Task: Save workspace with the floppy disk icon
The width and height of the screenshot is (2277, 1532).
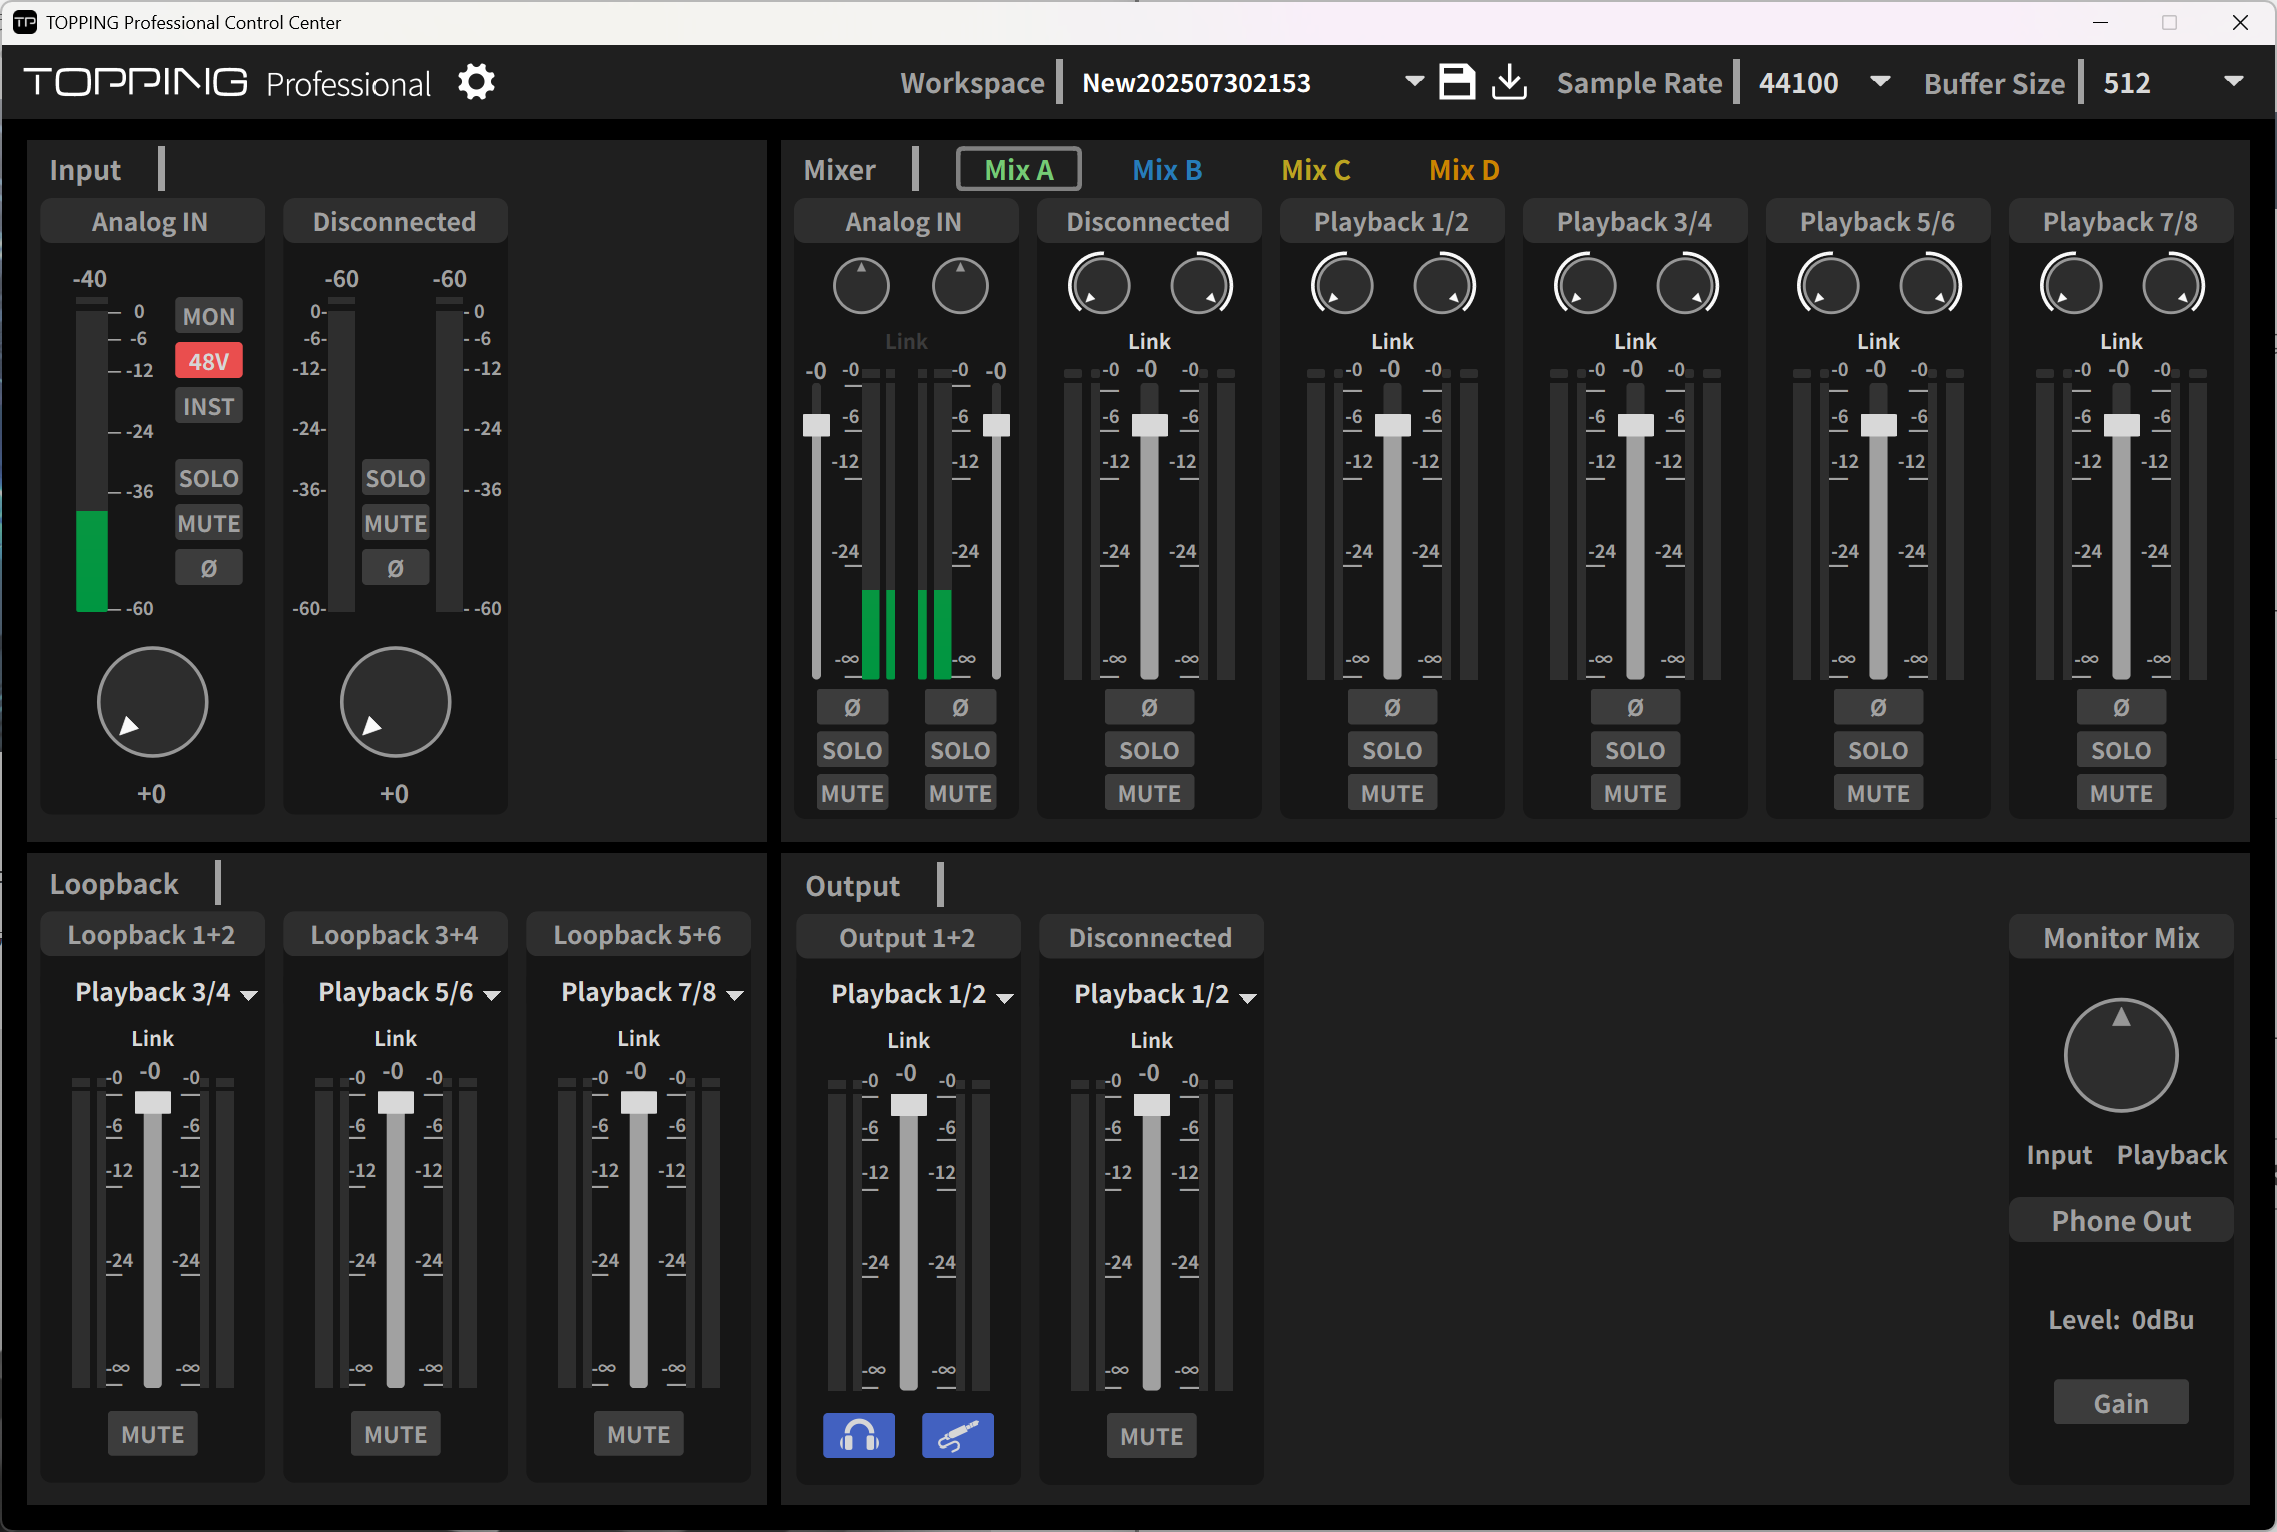Action: tap(1456, 82)
